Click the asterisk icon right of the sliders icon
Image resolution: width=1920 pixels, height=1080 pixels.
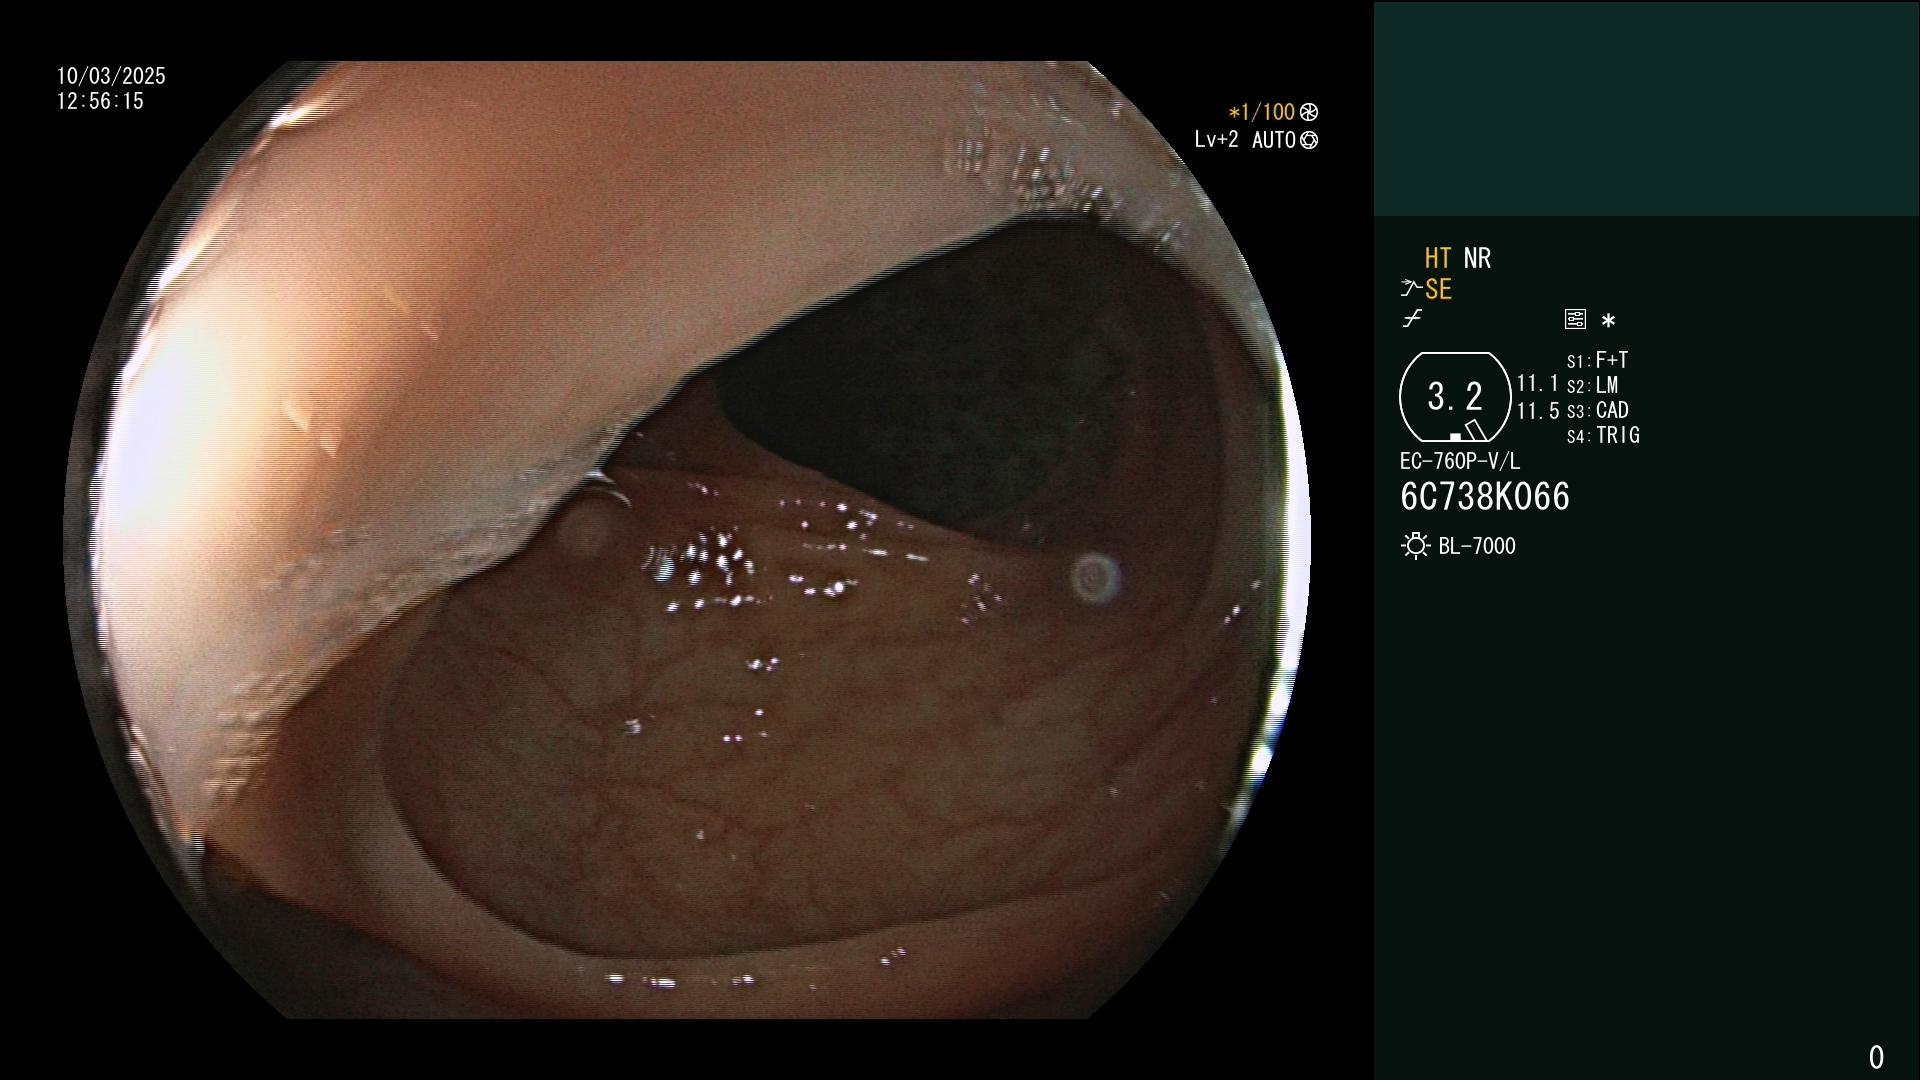click(1608, 320)
